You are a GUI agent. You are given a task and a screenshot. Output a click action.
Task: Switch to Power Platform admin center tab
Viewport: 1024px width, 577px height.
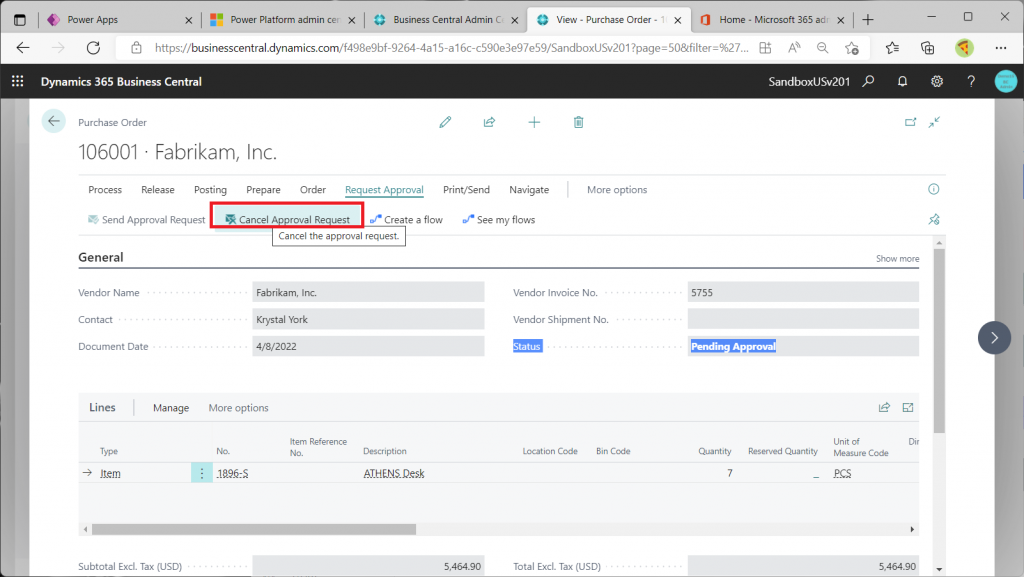tap(283, 20)
